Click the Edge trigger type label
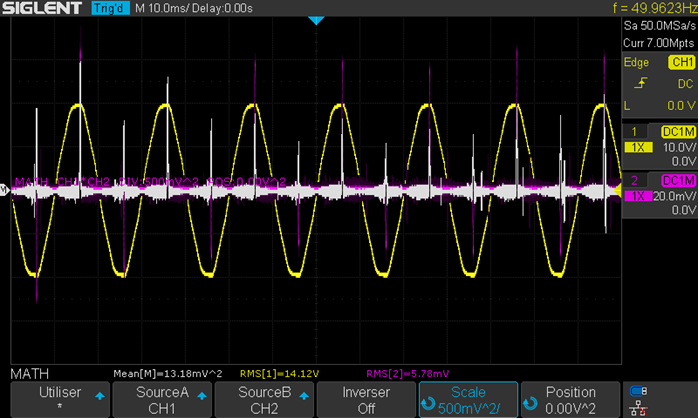Screen dimensions: 699x419 636,62
